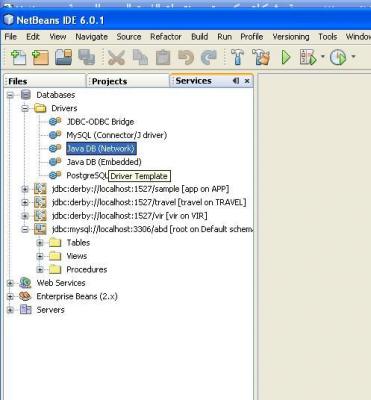Open the Versioning menu

[x=291, y=37]
